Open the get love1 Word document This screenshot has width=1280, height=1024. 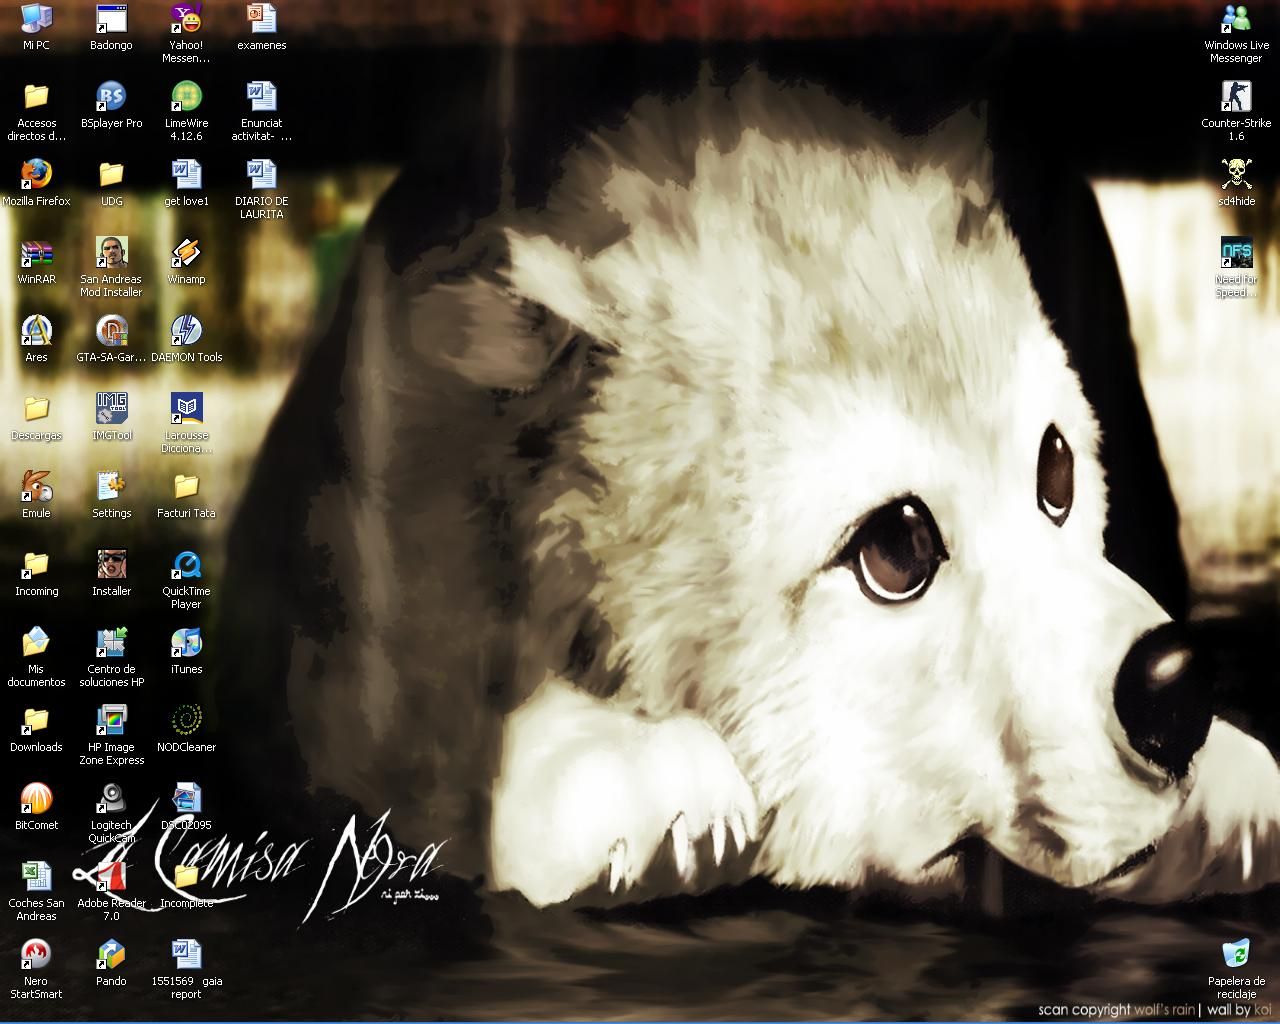coord(186,174)
